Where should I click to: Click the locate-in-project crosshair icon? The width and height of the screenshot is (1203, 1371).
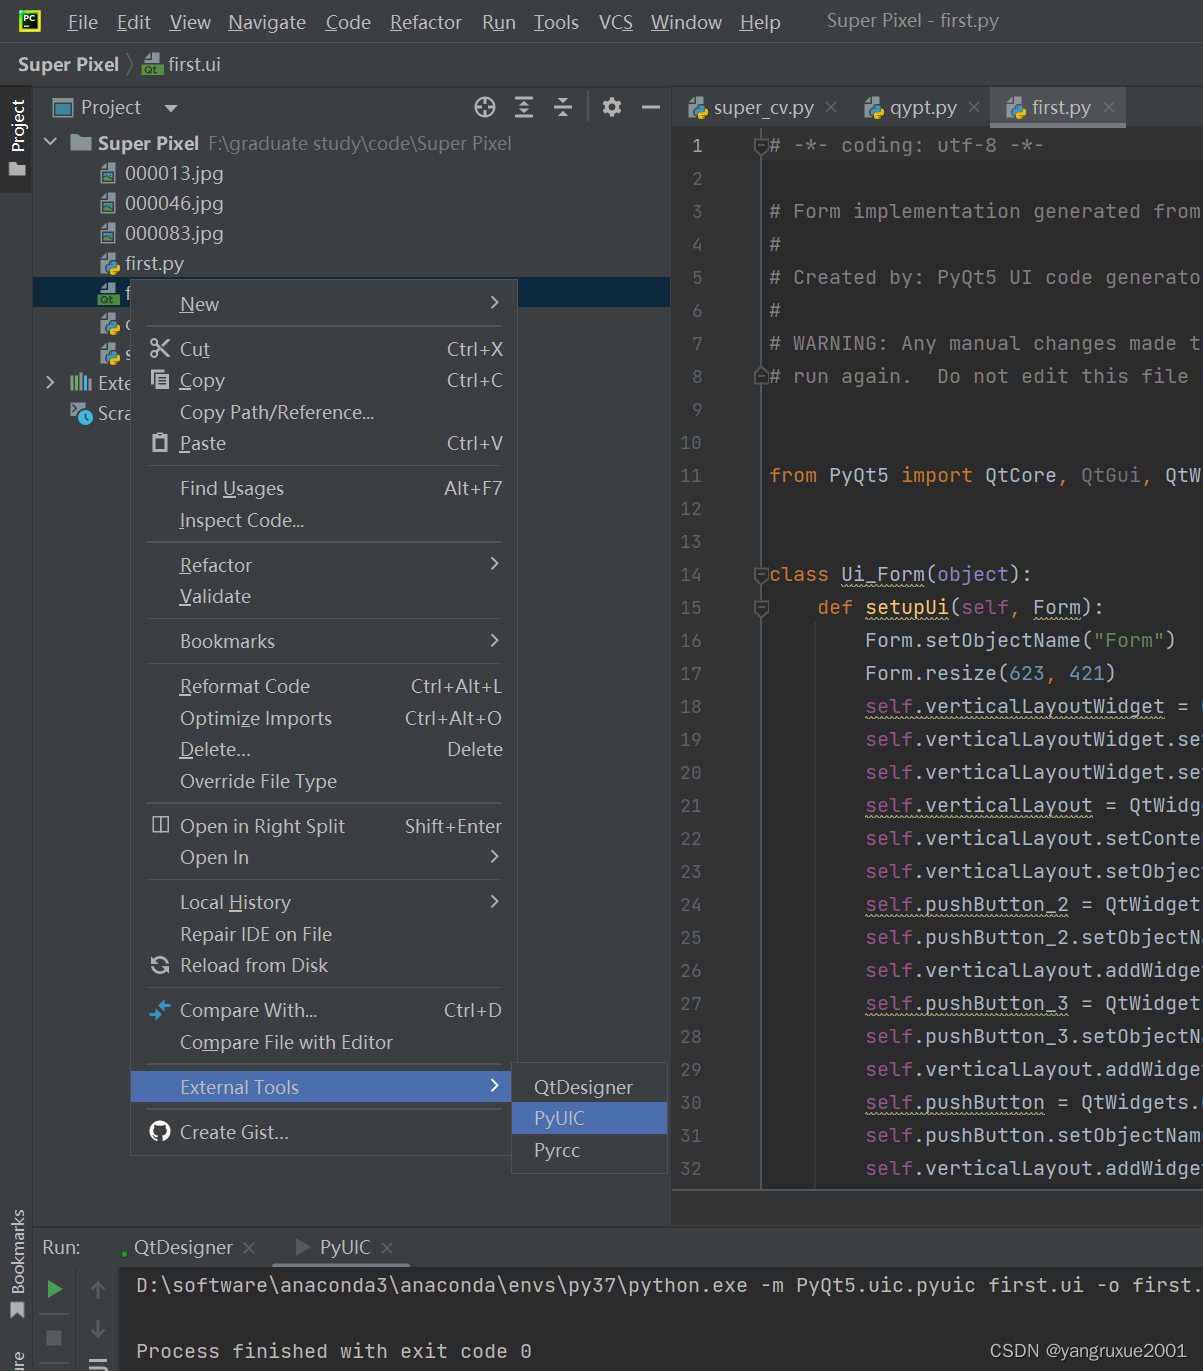point(485,107)
